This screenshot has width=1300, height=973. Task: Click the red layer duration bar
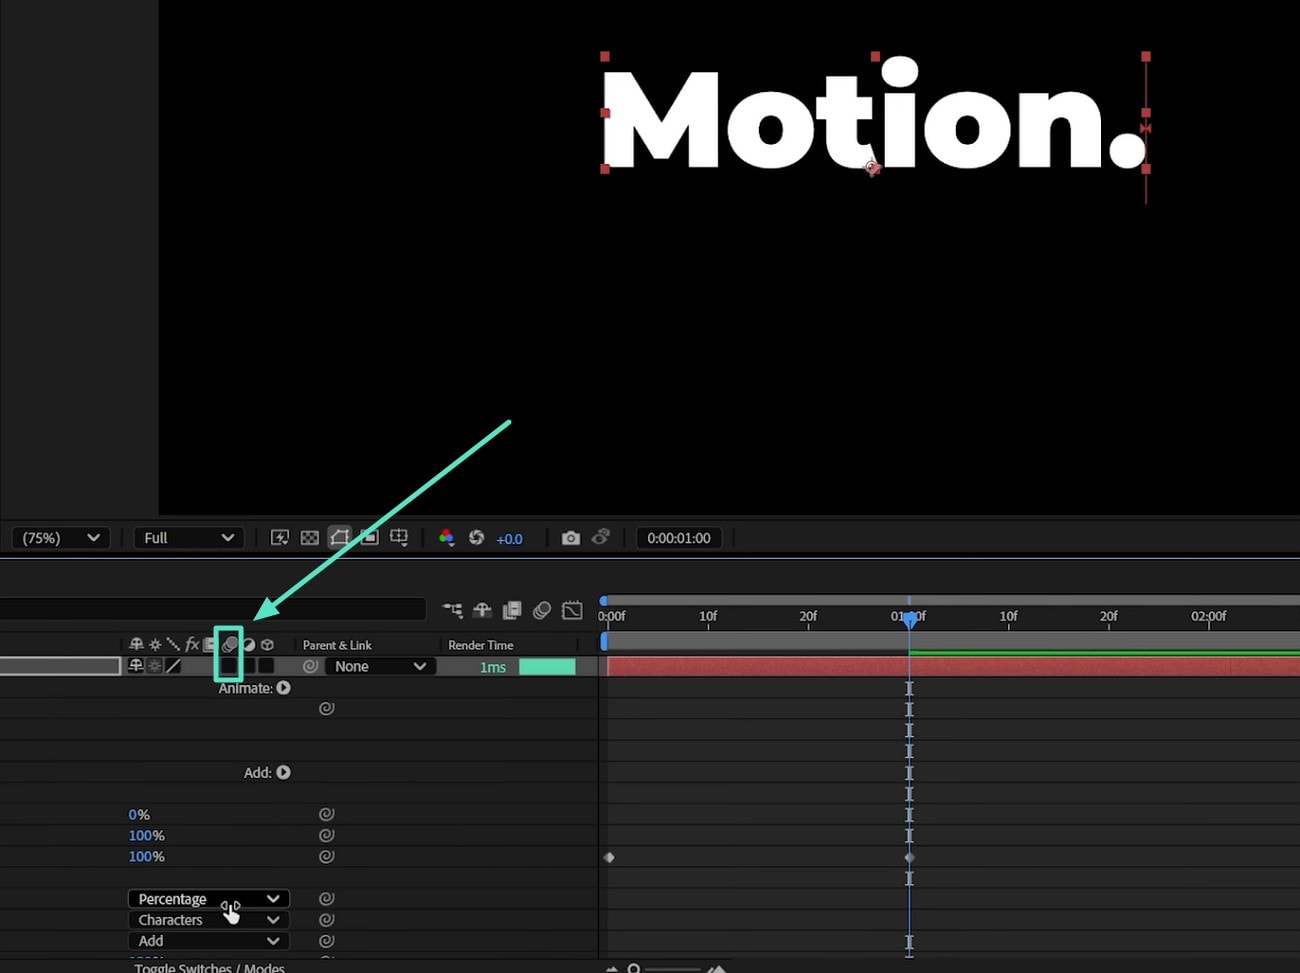point(953,666)
